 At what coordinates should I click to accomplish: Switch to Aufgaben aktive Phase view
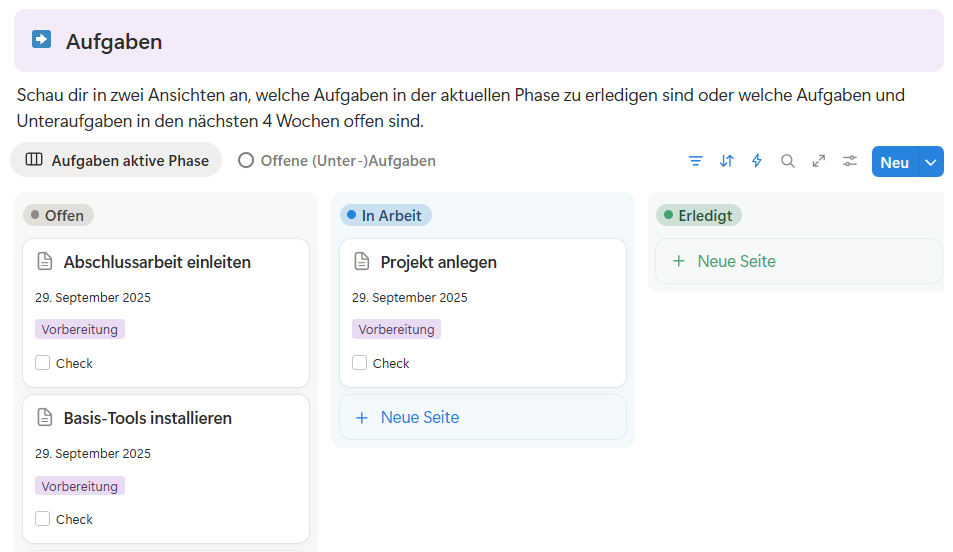point(116,160)
